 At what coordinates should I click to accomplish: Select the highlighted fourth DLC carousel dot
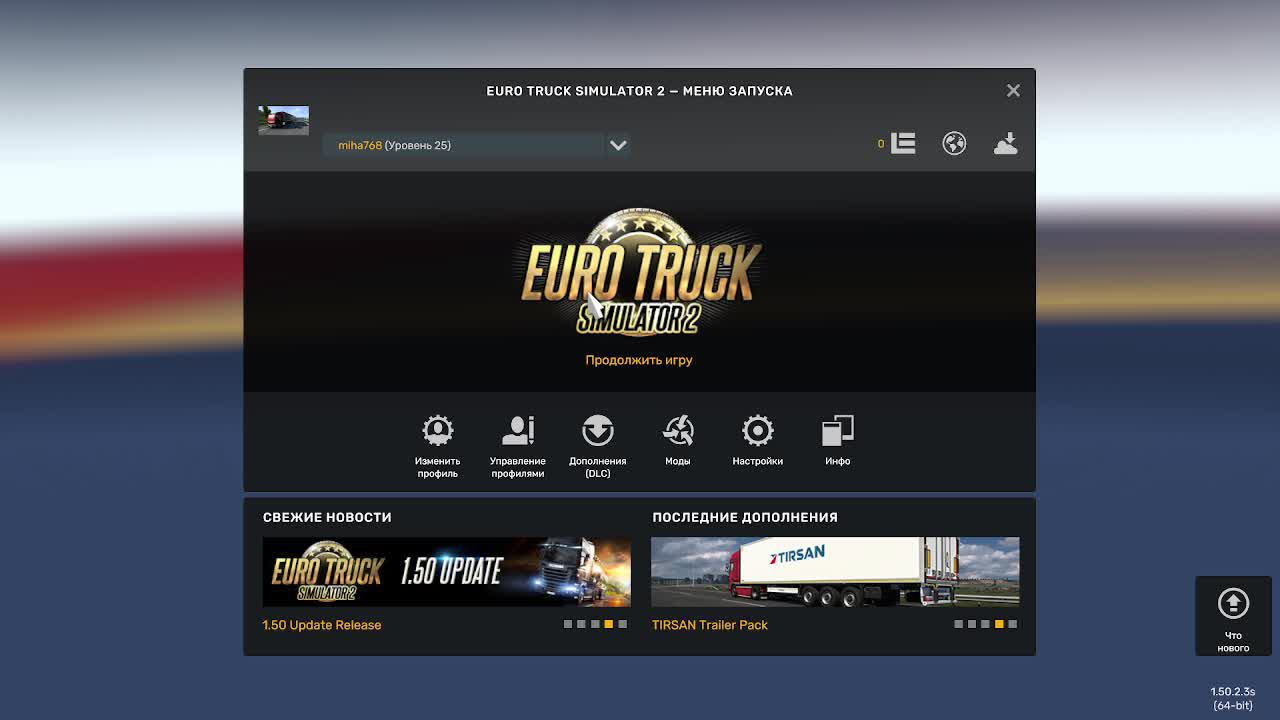pyautogui.click(x=999, y=624)
